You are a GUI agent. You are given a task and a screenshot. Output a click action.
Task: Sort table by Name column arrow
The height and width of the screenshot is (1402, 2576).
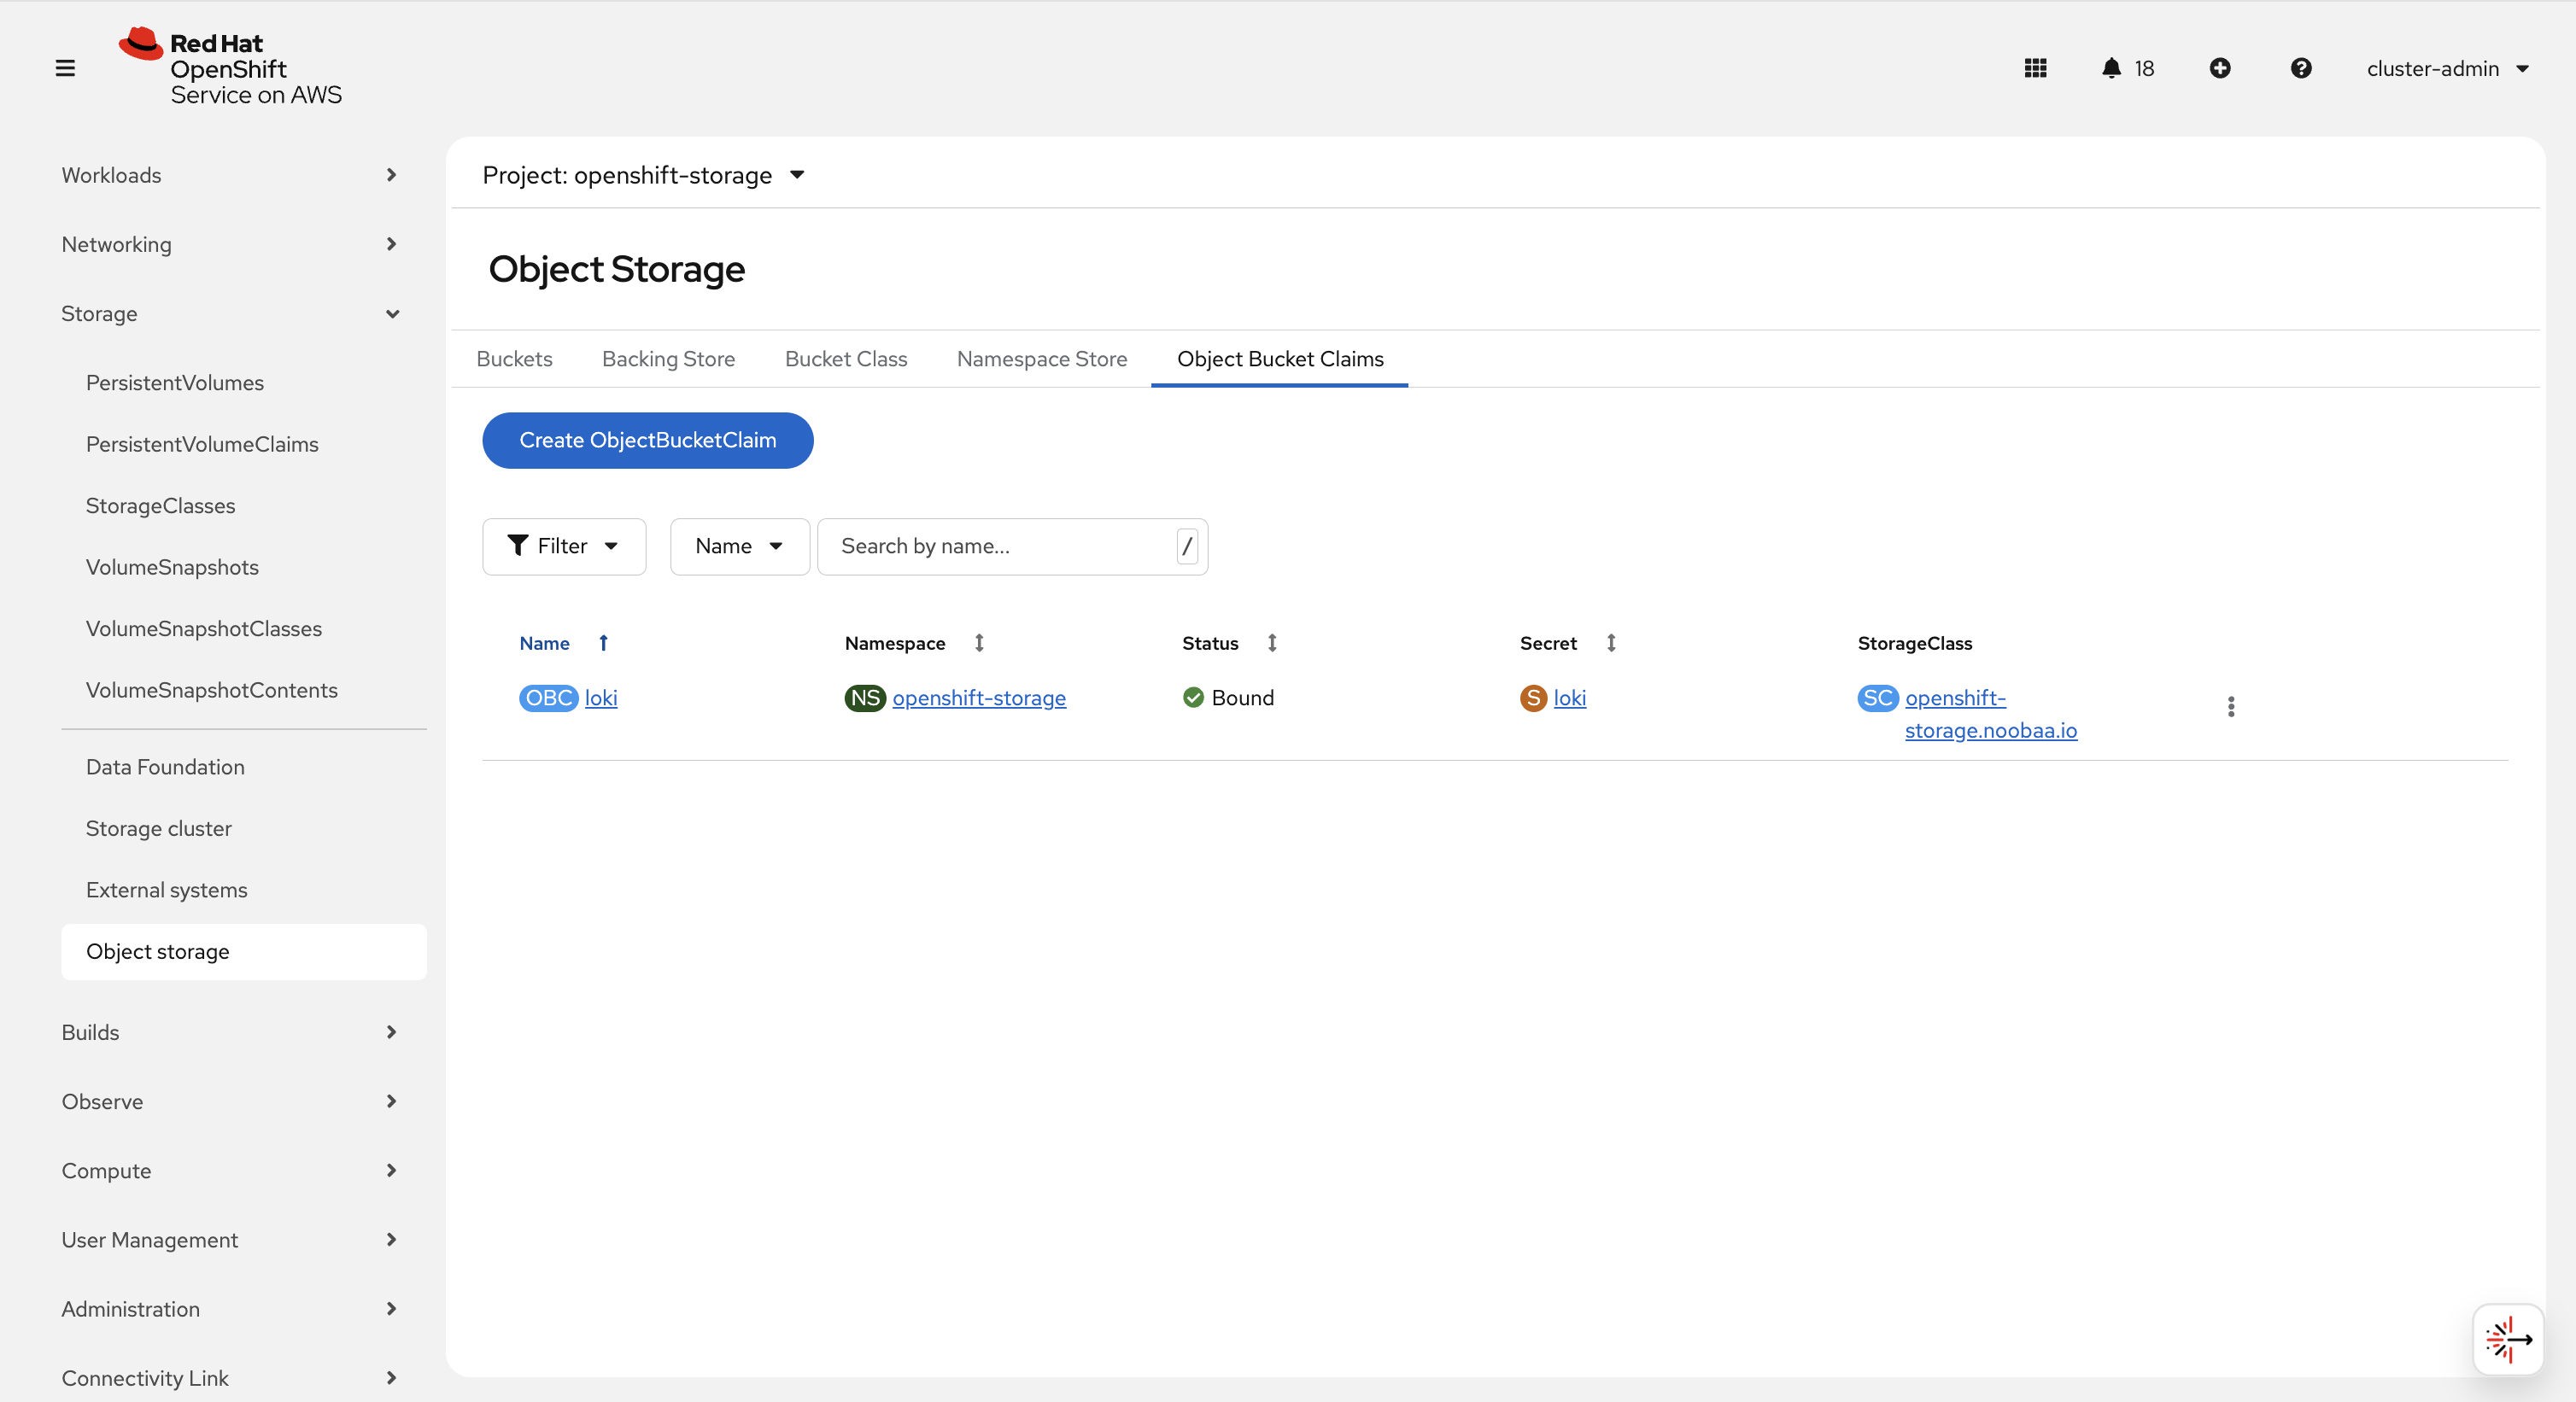point(603,643)
